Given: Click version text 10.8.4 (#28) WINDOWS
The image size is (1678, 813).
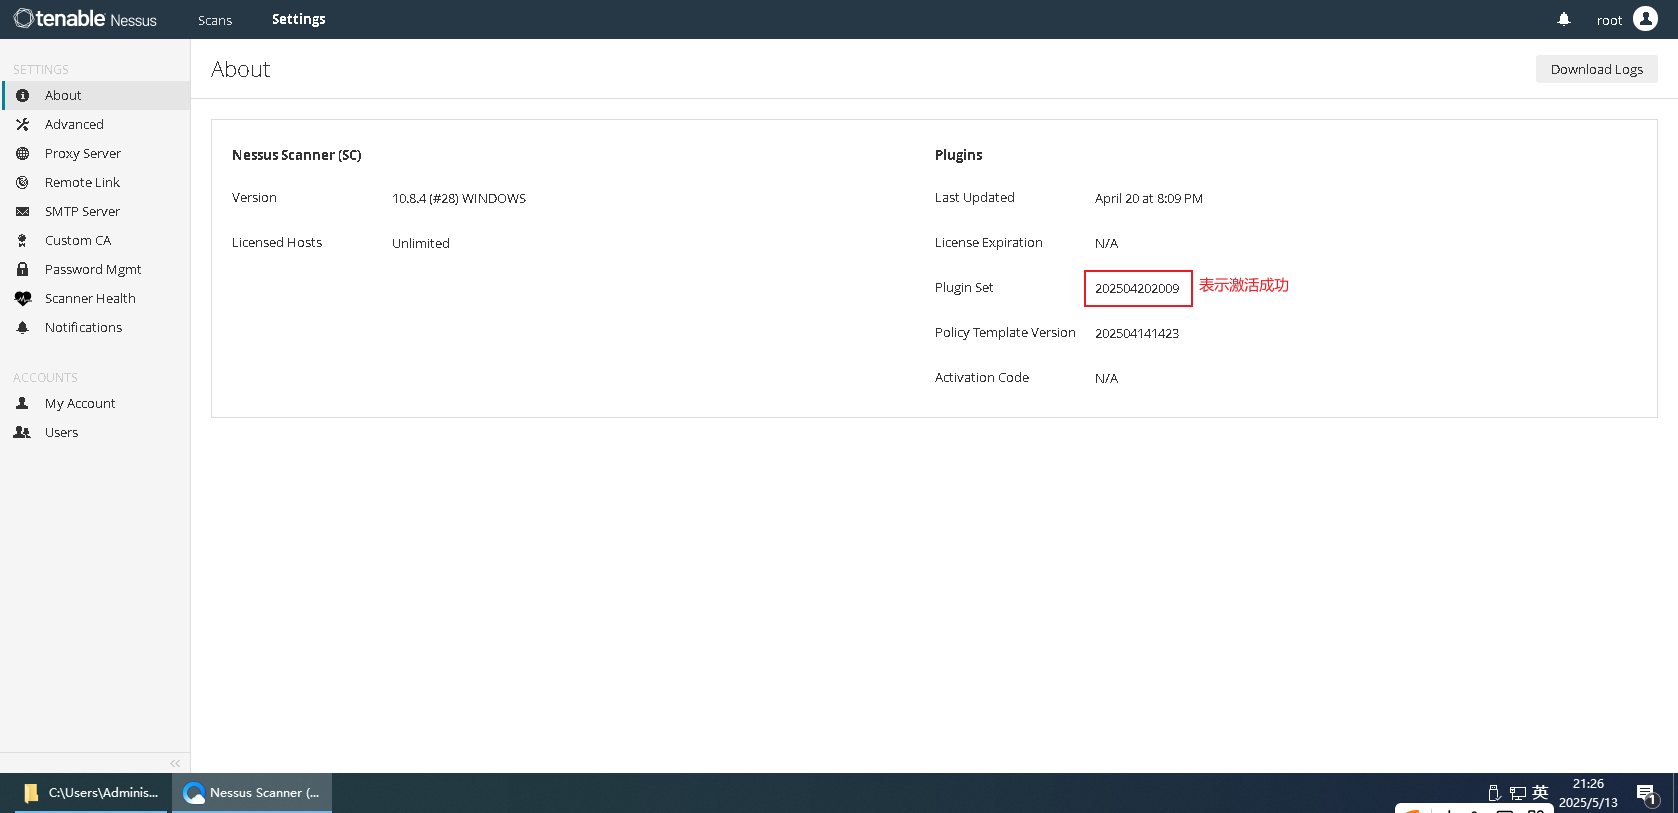Looking at the screenshot, I should click(x=459, y=199).
